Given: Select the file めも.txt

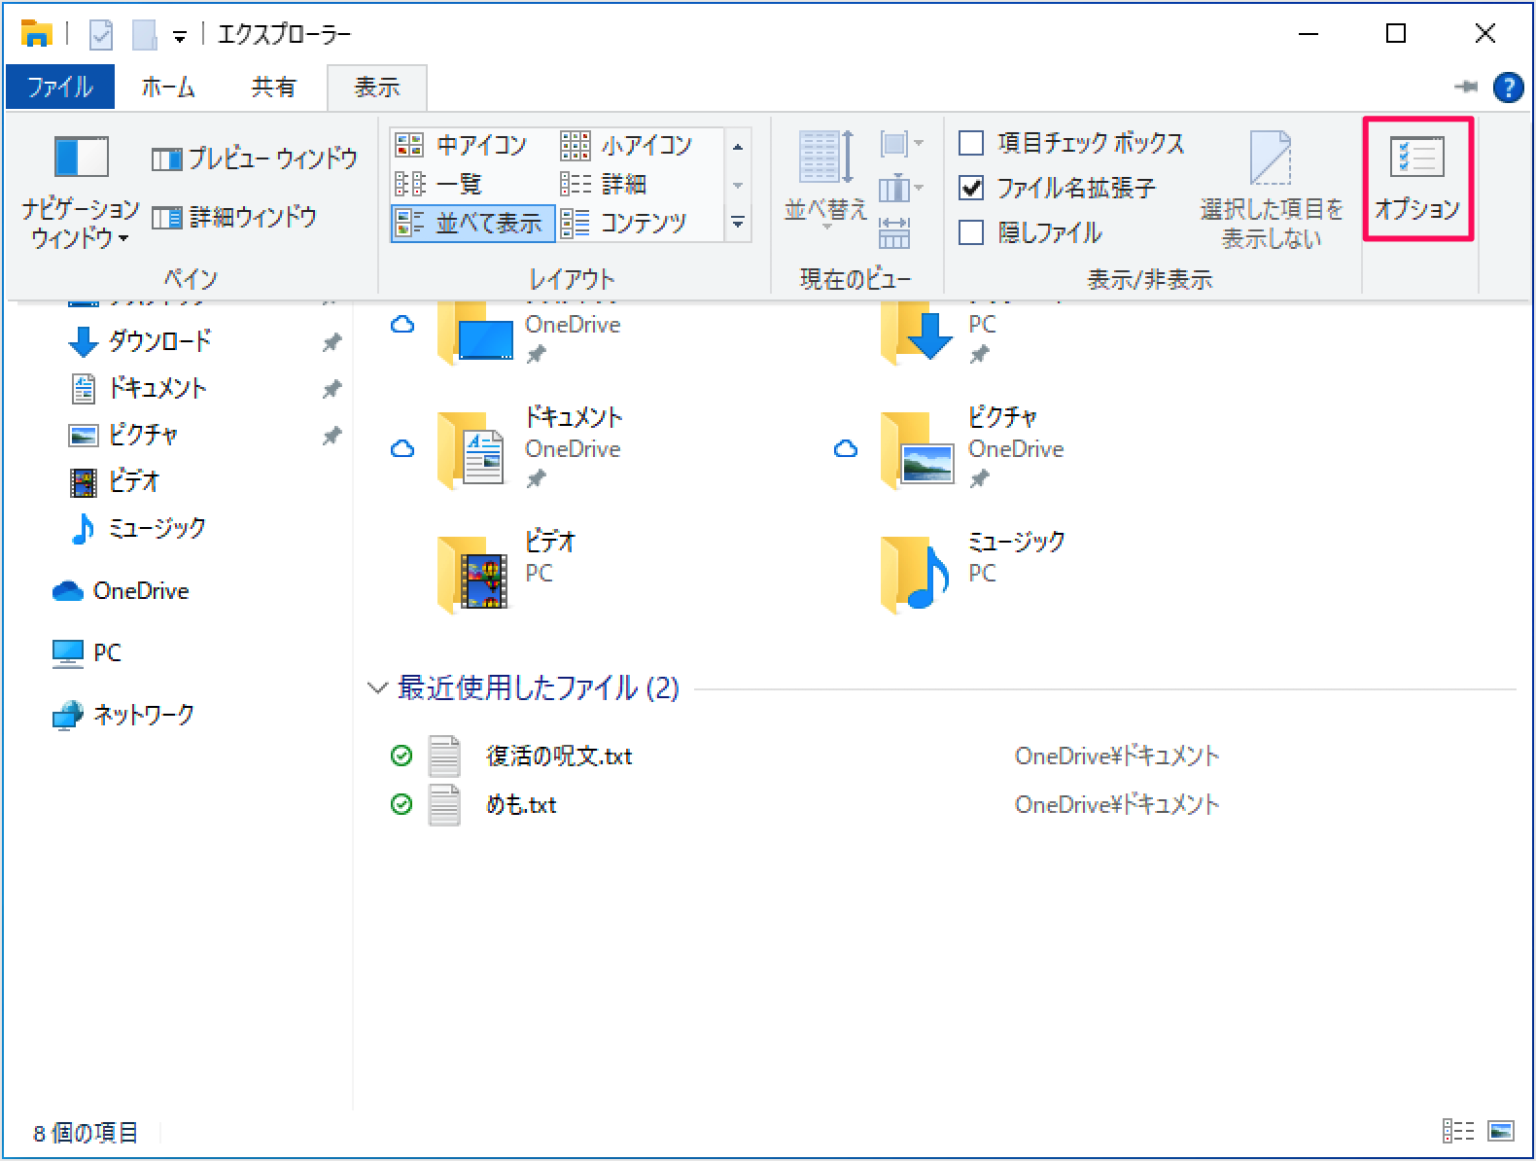Looking at the screenshot, I should 521,805.
